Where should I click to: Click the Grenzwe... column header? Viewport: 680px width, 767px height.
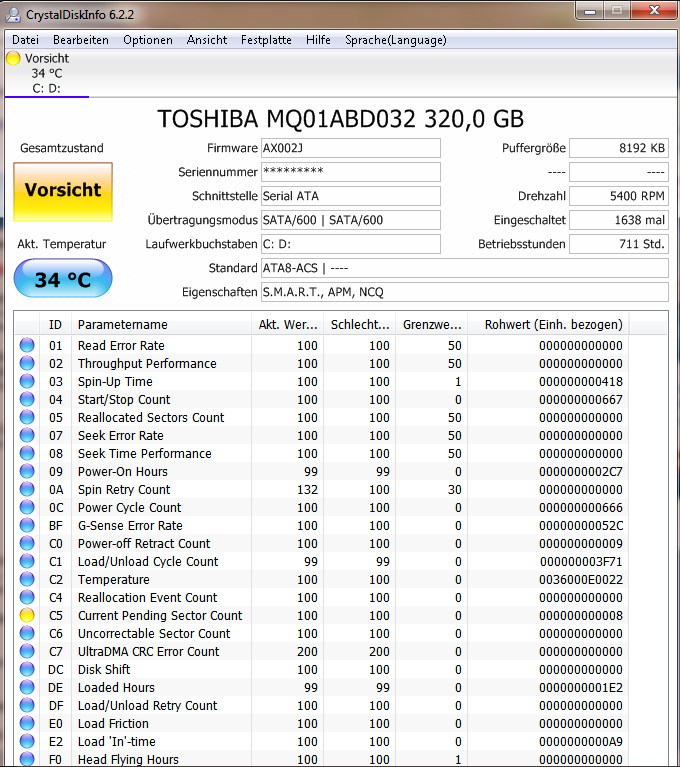[431, 324]
